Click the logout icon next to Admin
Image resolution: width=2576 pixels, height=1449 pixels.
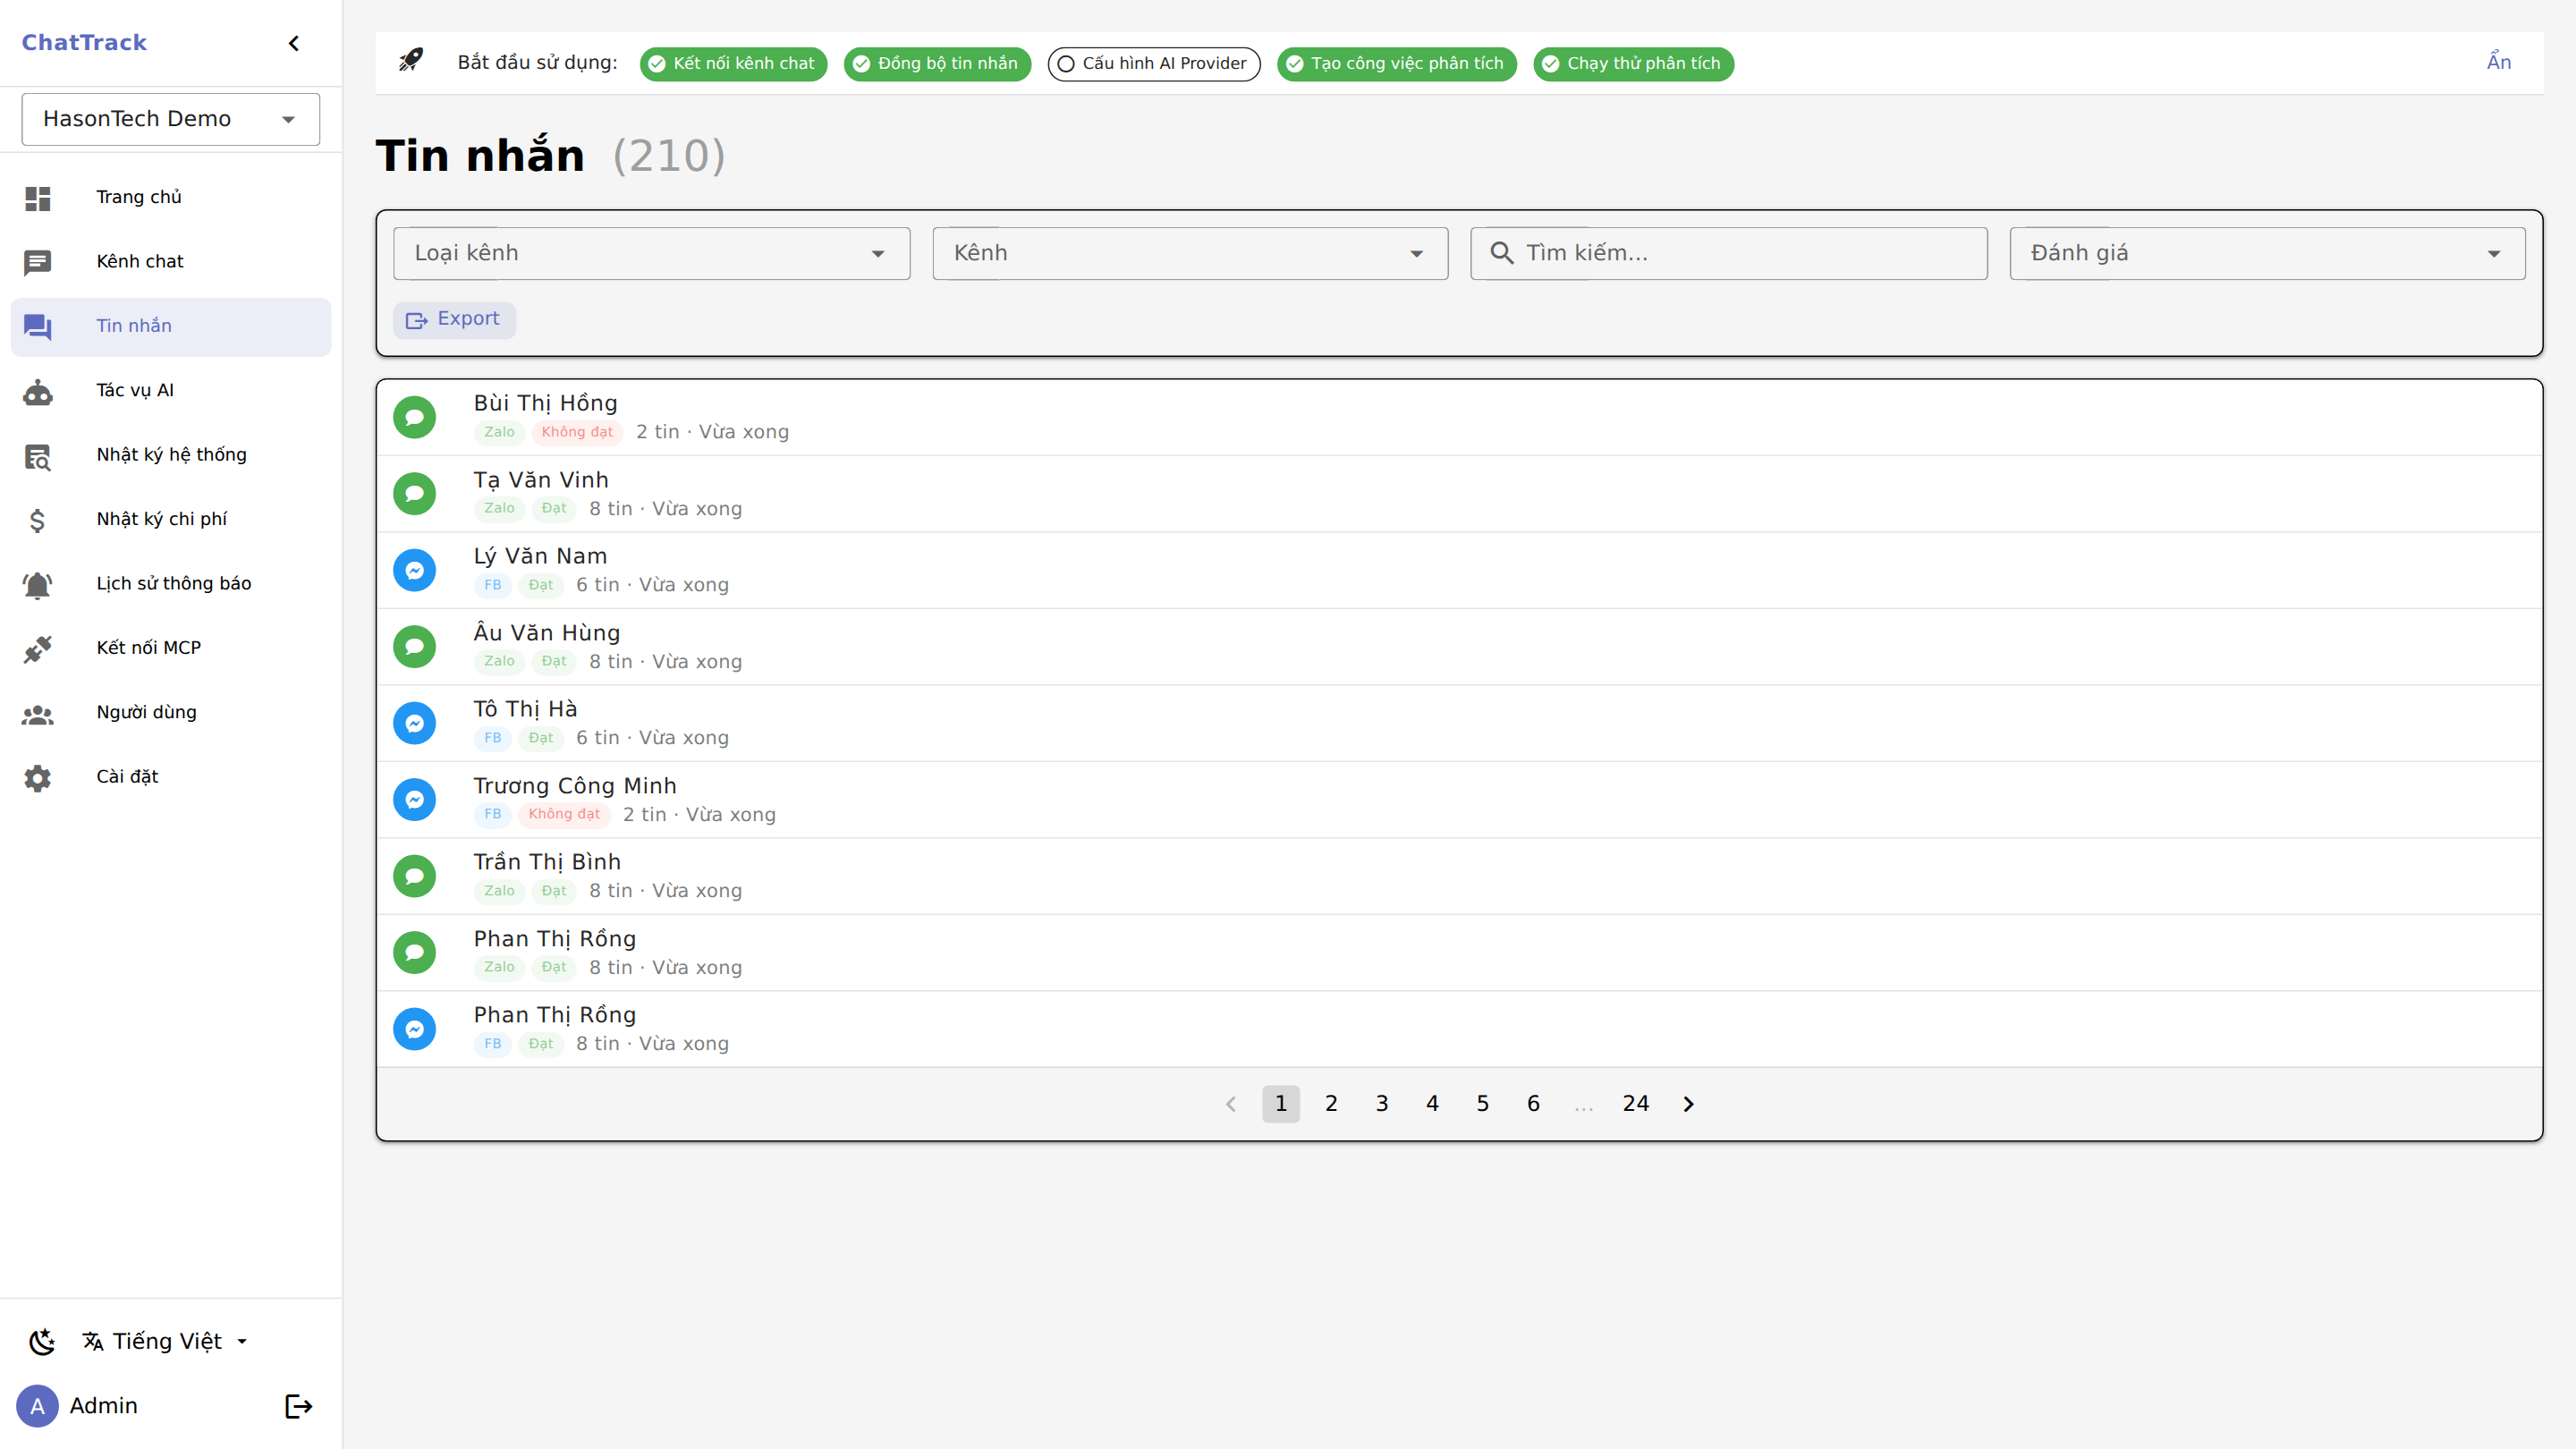pos(298,1406)
